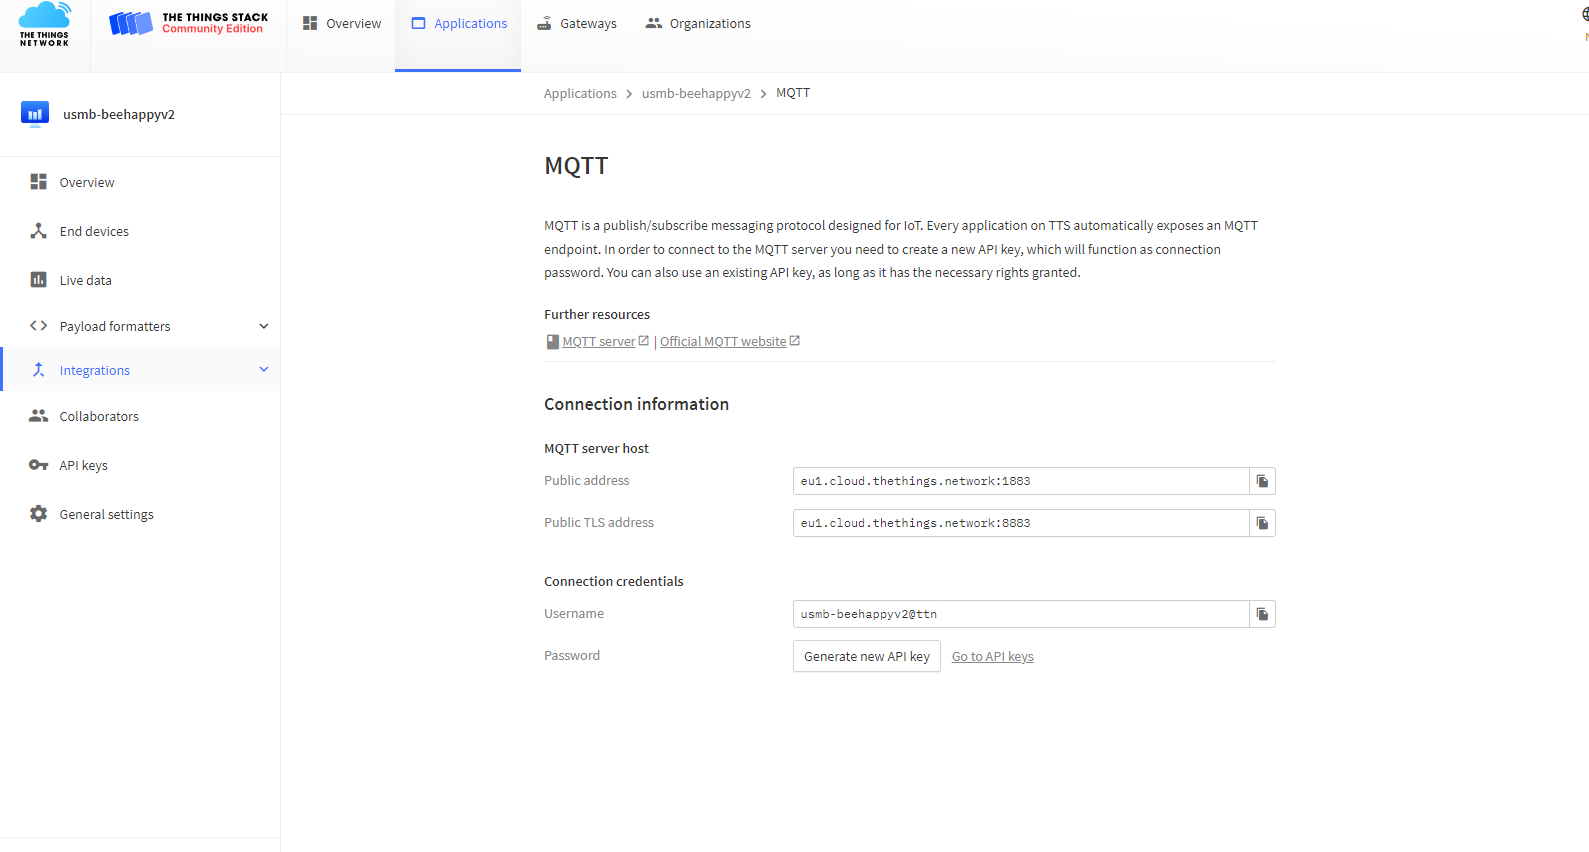Click the General settings gear icon
The height and width of the screenshot is (852, 1589).
pos(39,513)
